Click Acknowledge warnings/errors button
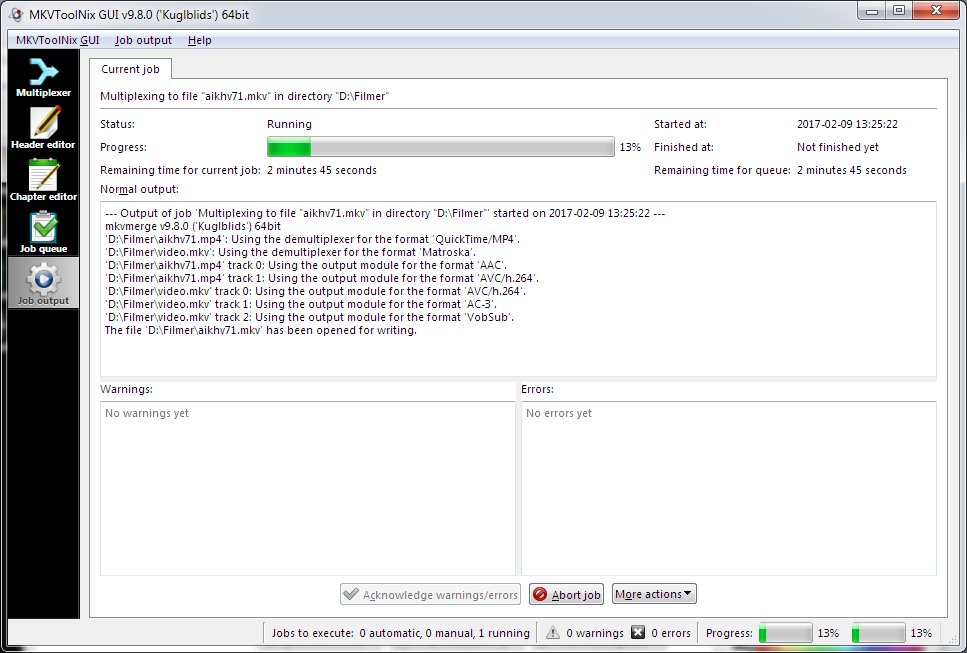The image size is (967, 653). 430,594
